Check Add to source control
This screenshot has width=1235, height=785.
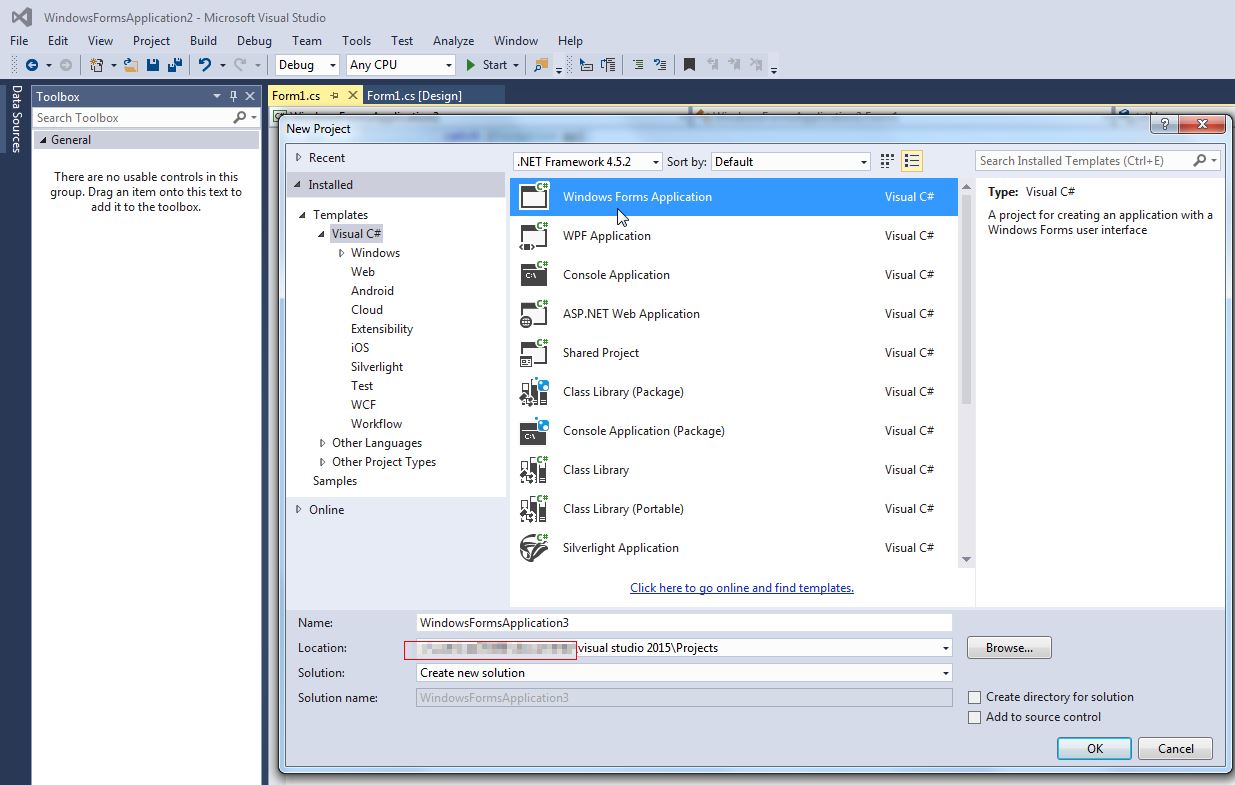tap(975, 717)
